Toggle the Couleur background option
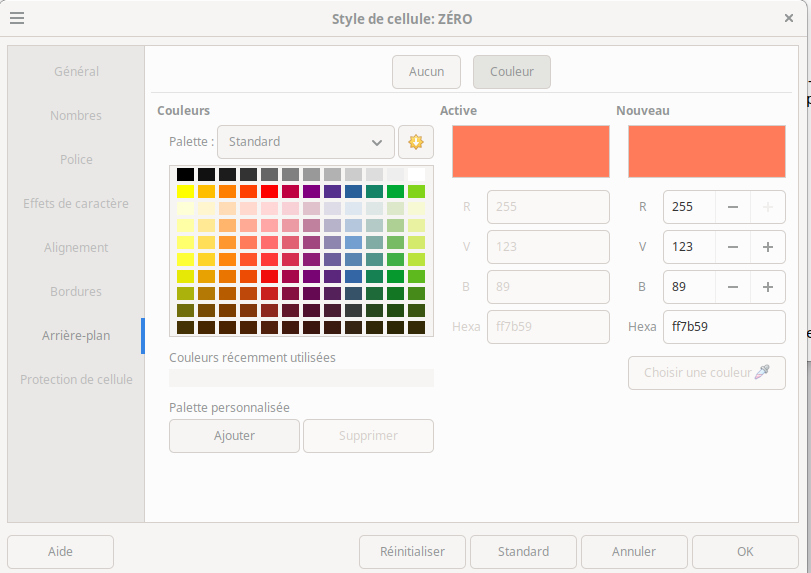Viewport: 811px width, 573px height. click(511, 72)
